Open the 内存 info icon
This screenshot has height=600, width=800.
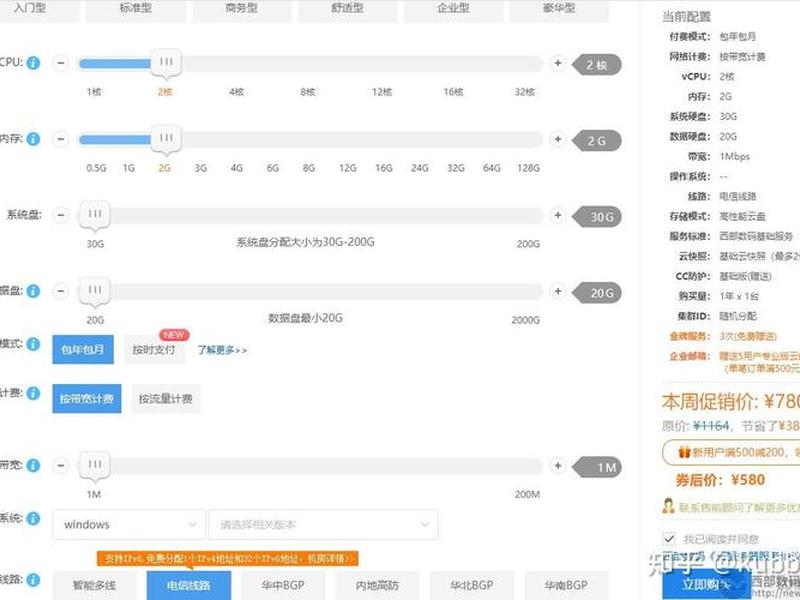pos(33,139)
